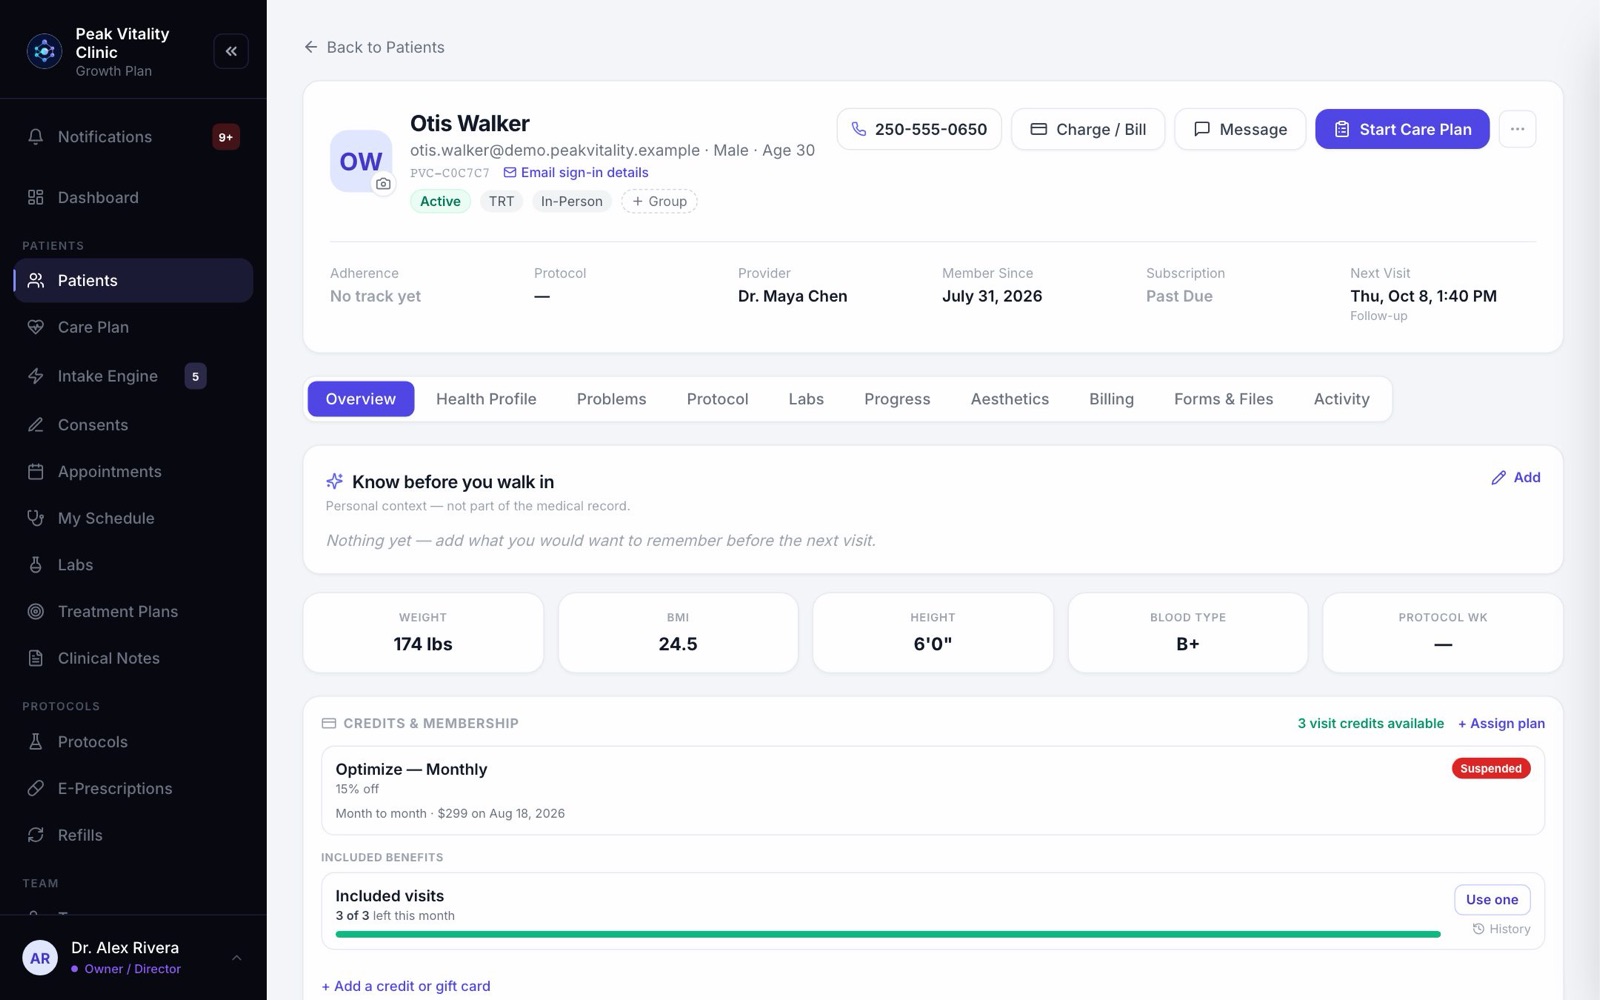Image resolution: width=1600 pixels, height=1000 pixels.
Task: Open Assign plan option
Action: point(1501,723)
